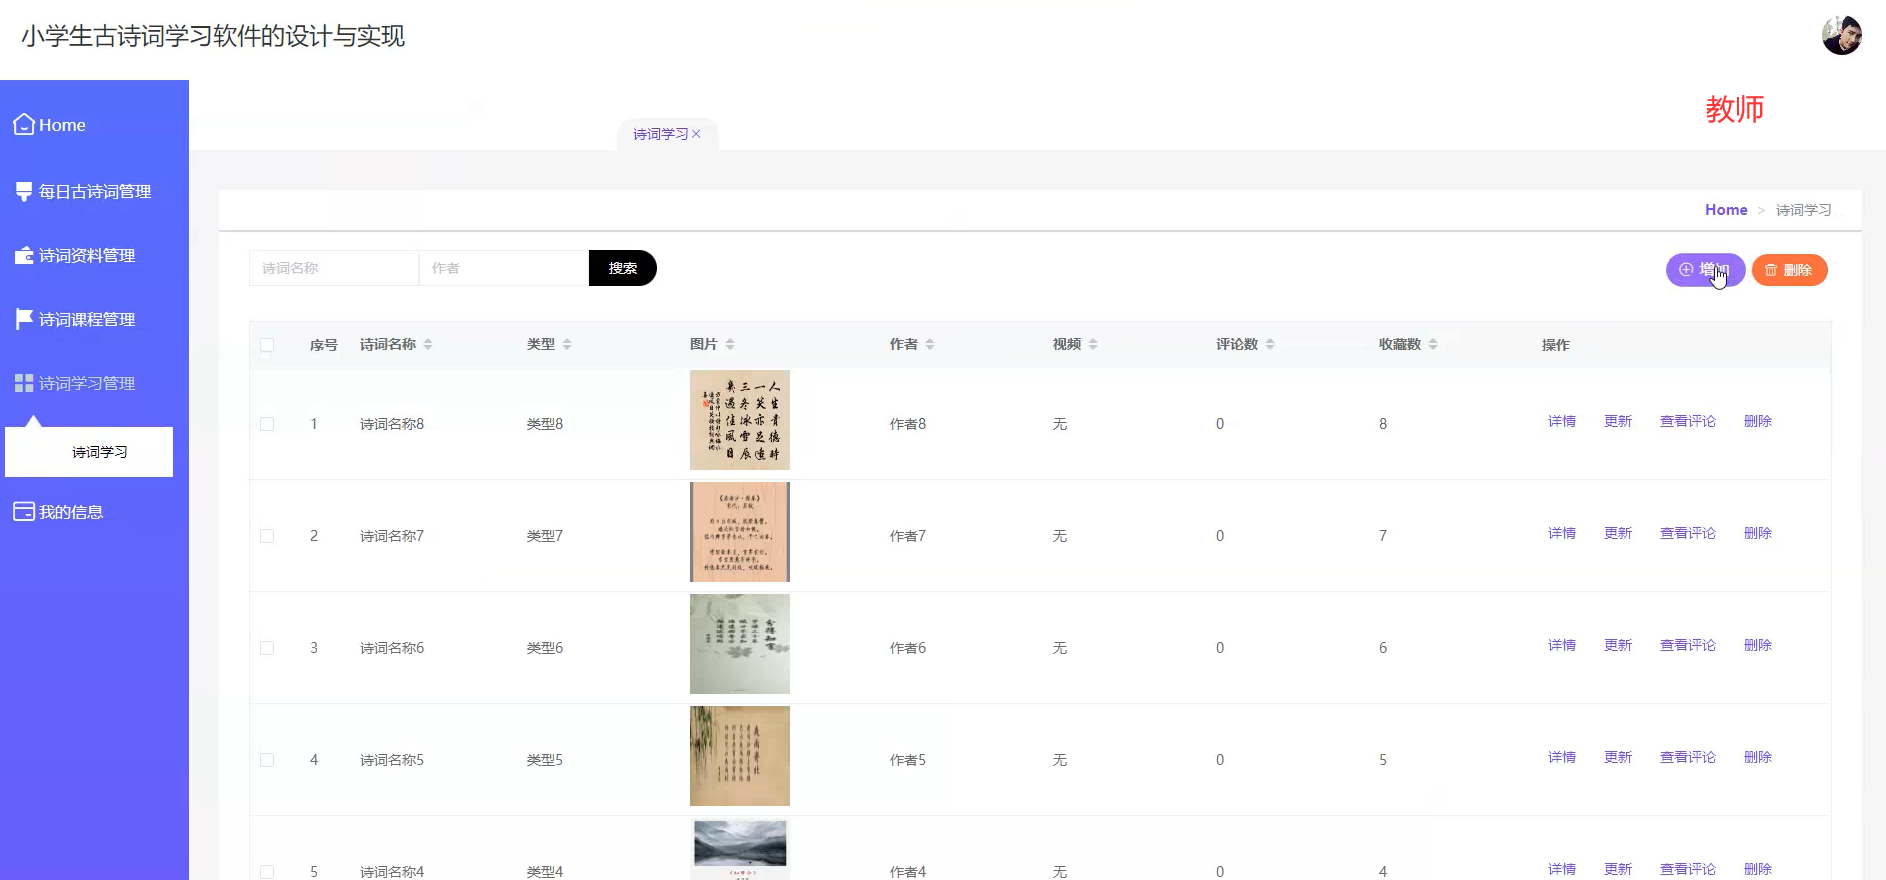The image size is (1886, 880).
Task: Click 查看评论 for 诗词名称7
Action: 1688,533
